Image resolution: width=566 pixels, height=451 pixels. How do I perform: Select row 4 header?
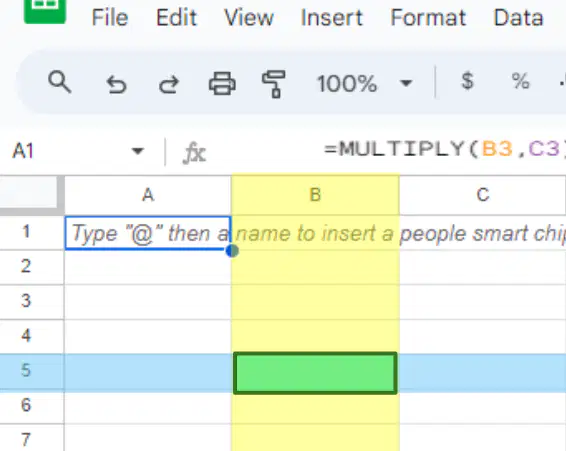32,336
